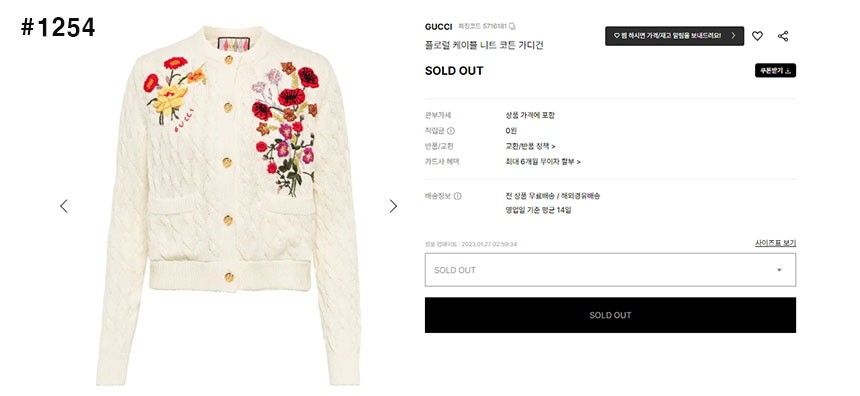Click the floral cardigan product image
860x396 pixels.
[228, 206]
